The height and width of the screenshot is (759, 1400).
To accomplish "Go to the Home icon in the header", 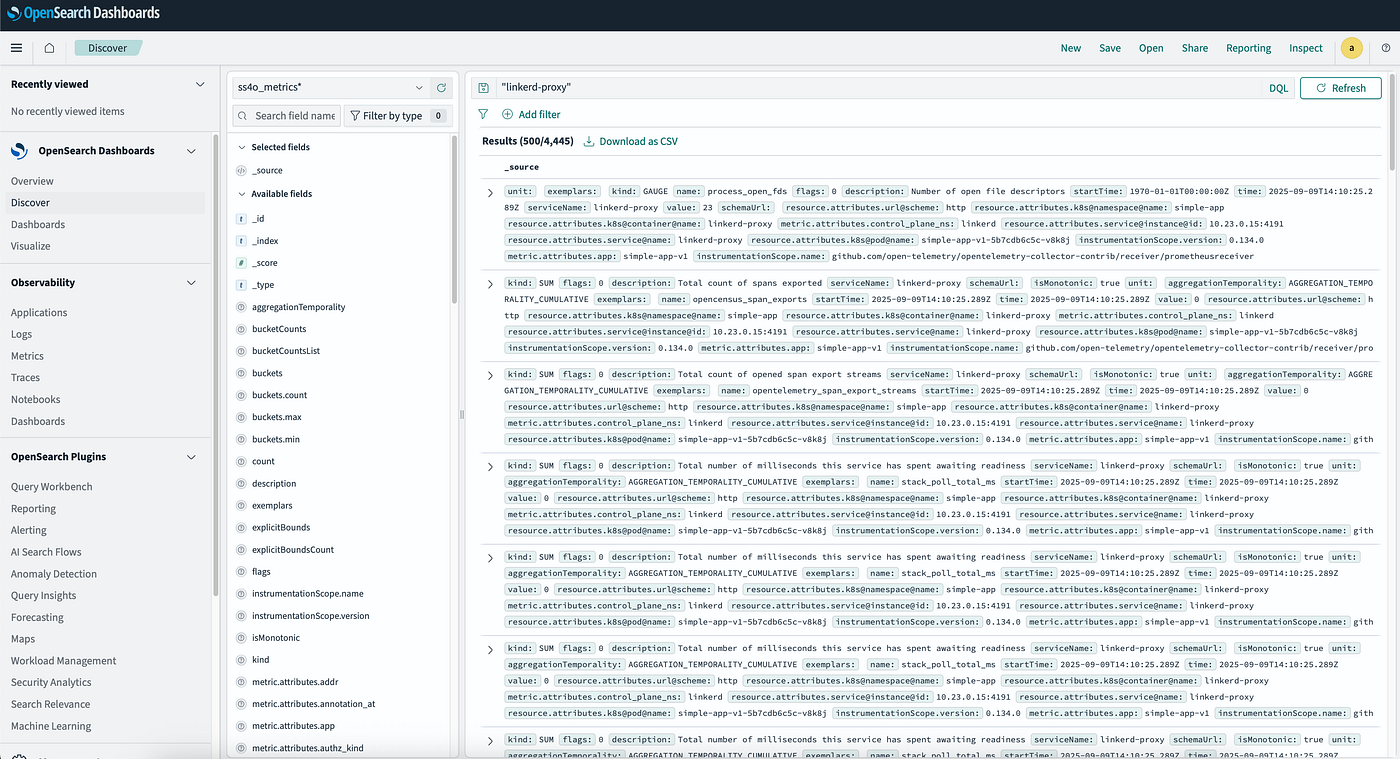I will point(49,48).
